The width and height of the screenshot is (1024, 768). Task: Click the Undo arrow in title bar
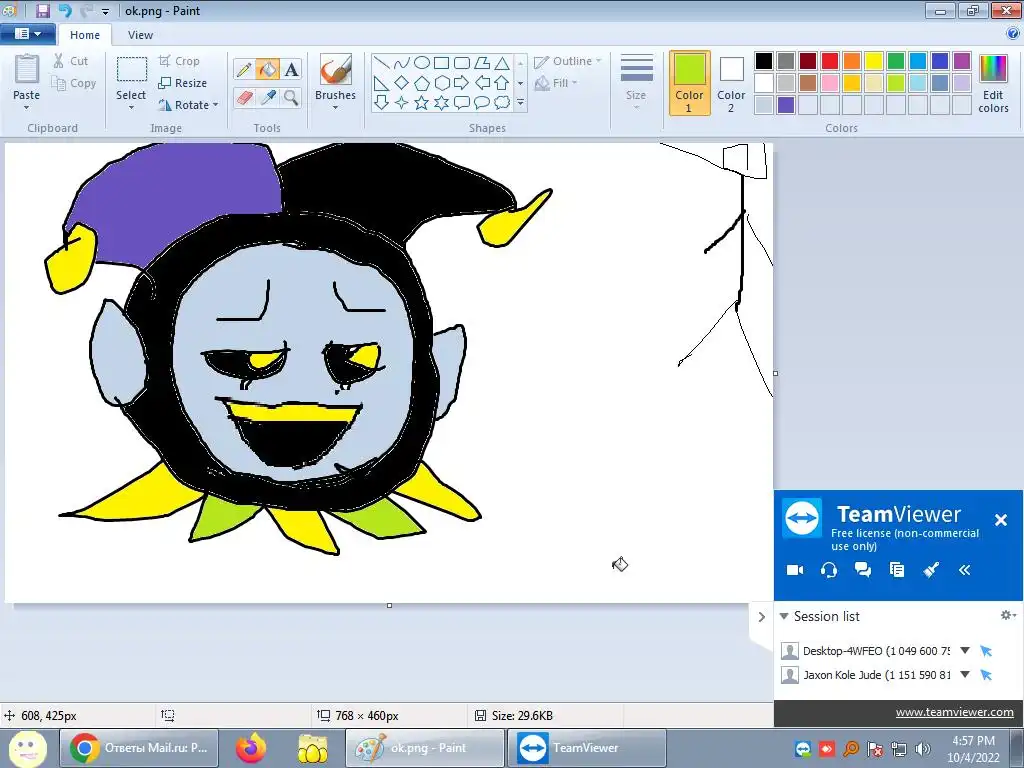tap(65, 10)
